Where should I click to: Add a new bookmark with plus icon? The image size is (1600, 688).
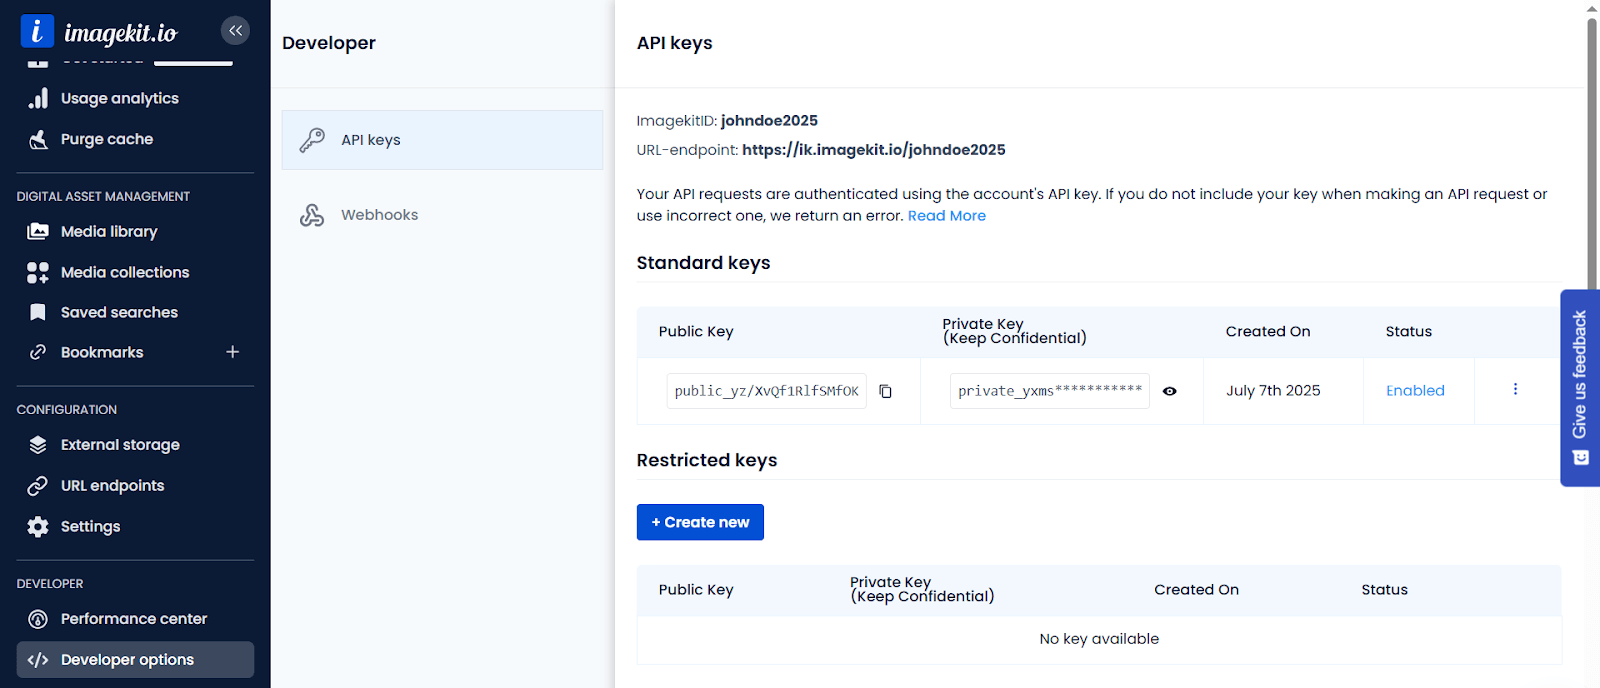coord(232,352)
